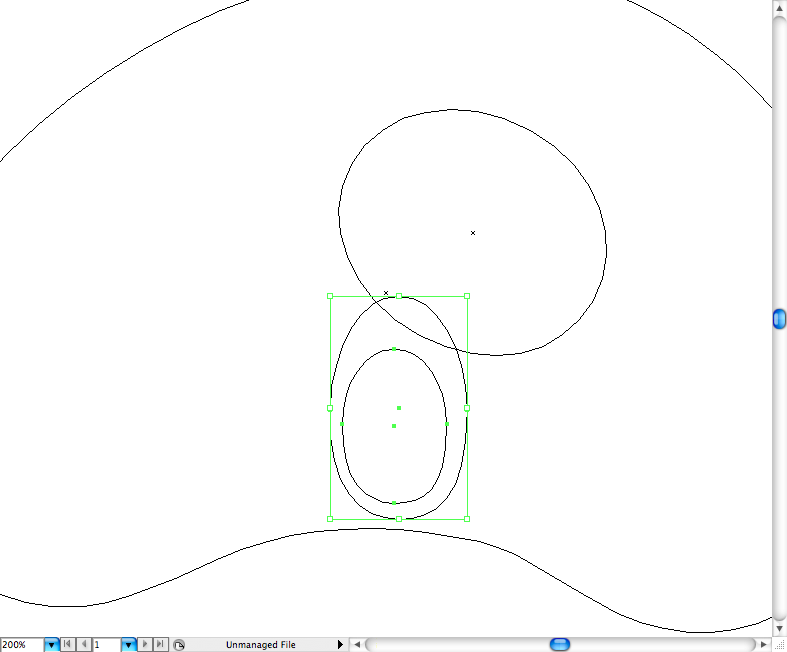Click the artboard number field
This screenshot has height=652, width=787.
[x=106, y=645]
